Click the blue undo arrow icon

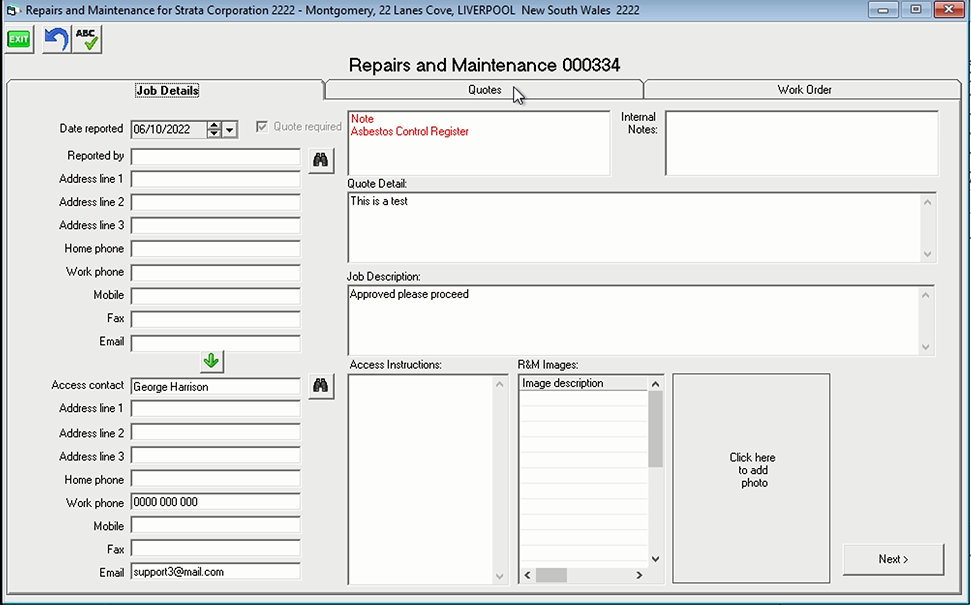click(x=56, y=40)
